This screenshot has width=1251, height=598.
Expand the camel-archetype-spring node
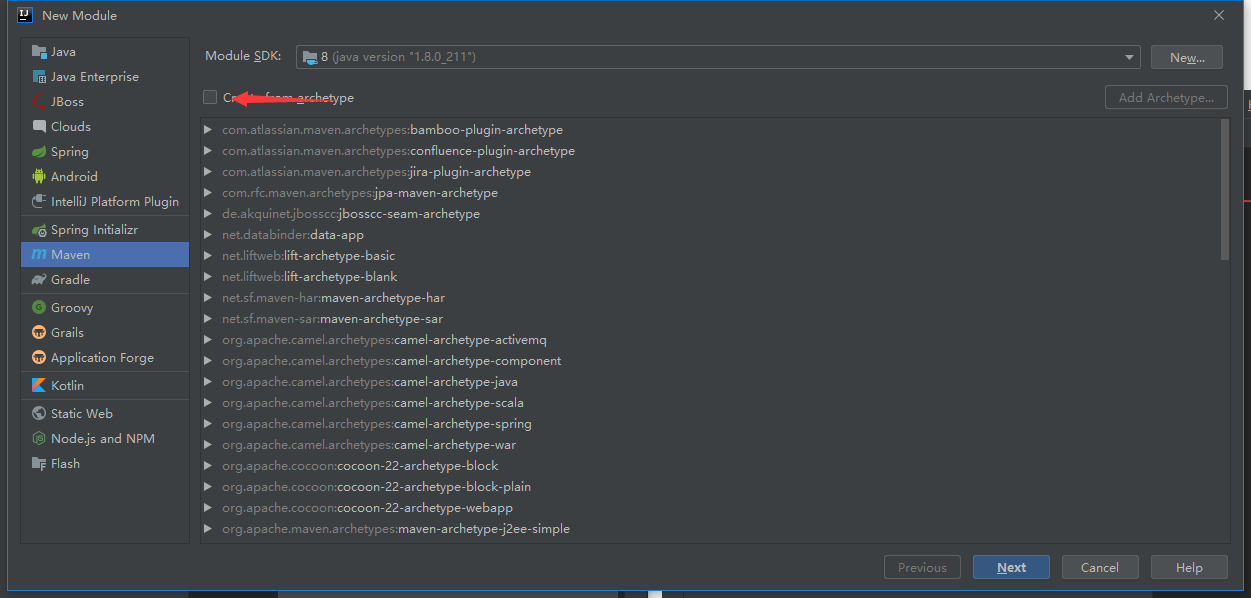pos(208,424)
